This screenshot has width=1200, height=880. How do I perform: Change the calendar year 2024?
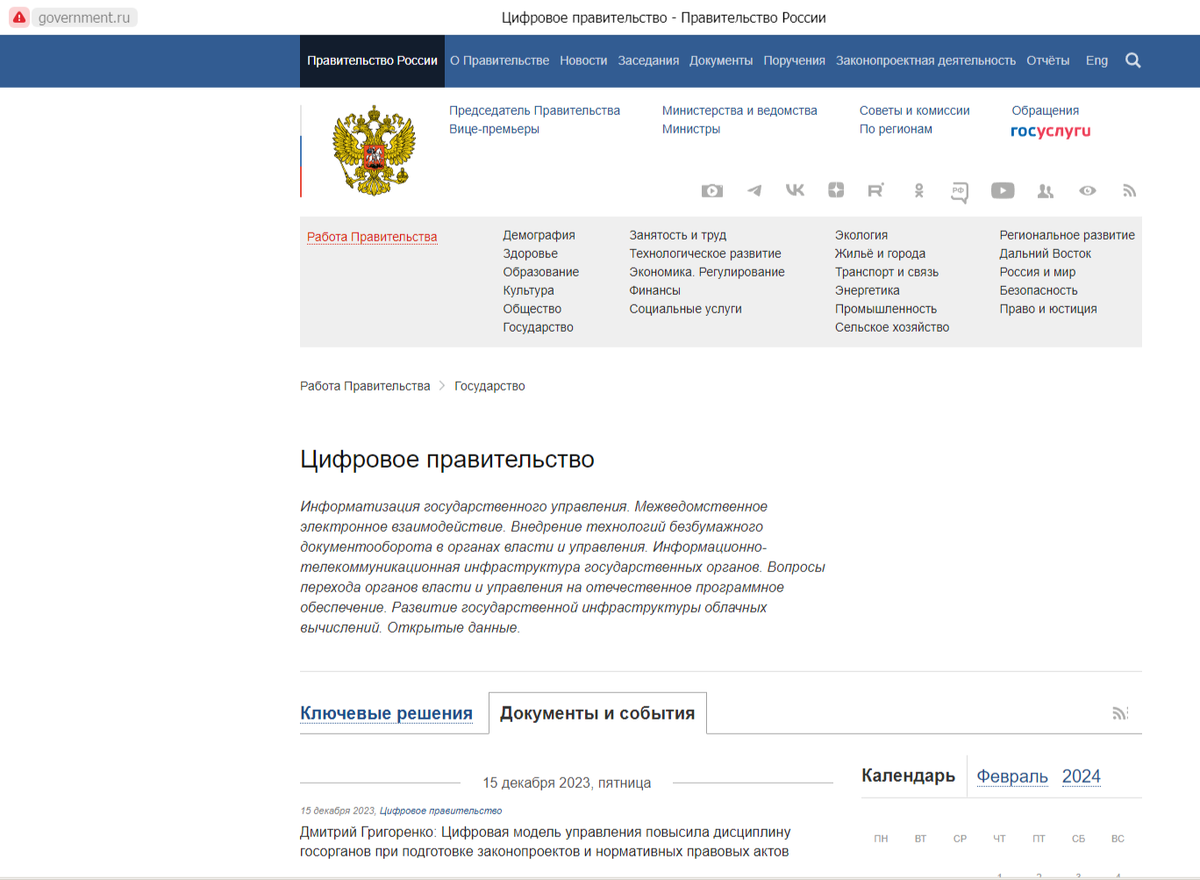tap(1080, 776)
